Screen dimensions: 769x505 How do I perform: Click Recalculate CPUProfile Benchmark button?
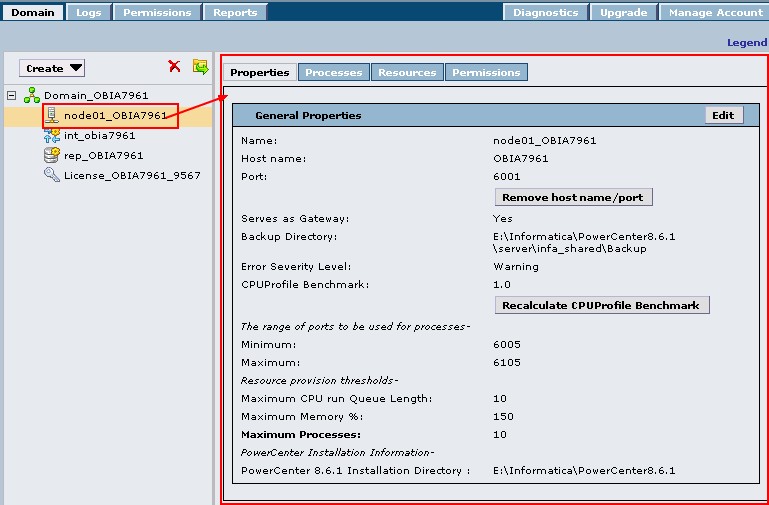point(602,305)
